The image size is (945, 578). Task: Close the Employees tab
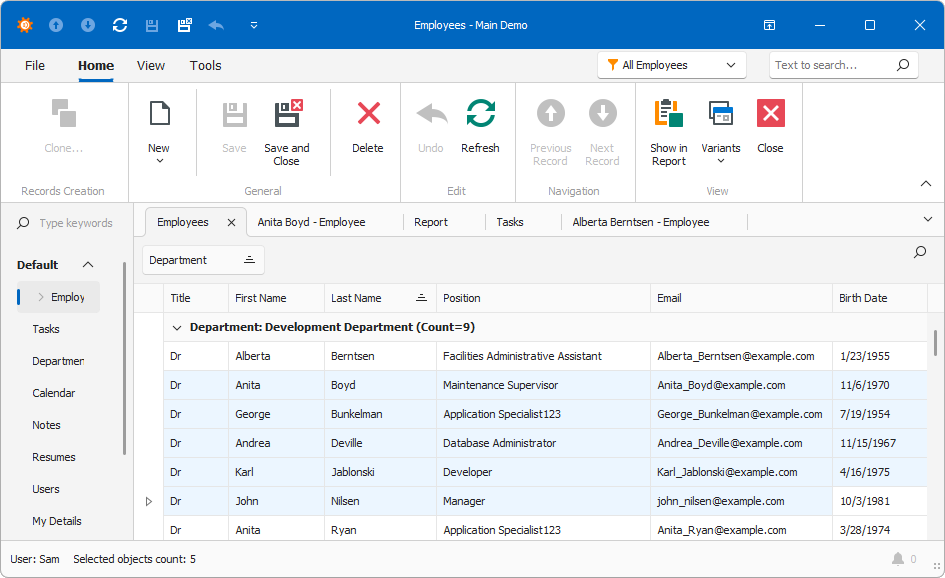pyautogui.click(x=231, y=222)
